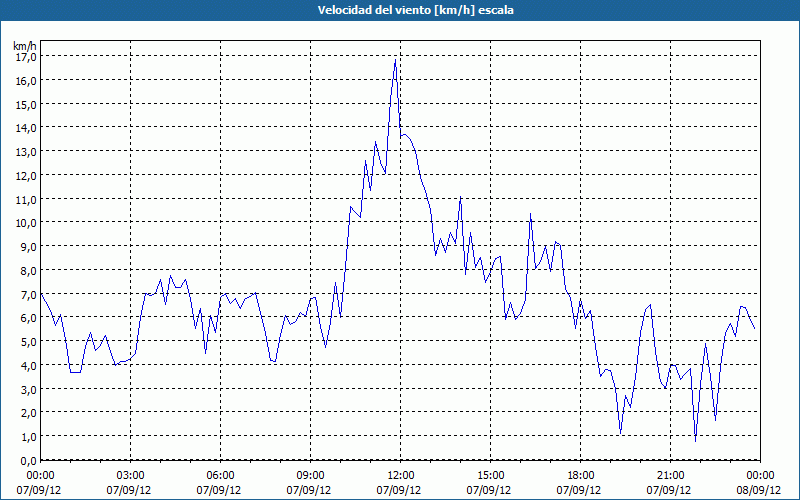This screenshot has width=800, height=500.
Task: Click the 1,0 y-axis value
Action: click(28, 437)
